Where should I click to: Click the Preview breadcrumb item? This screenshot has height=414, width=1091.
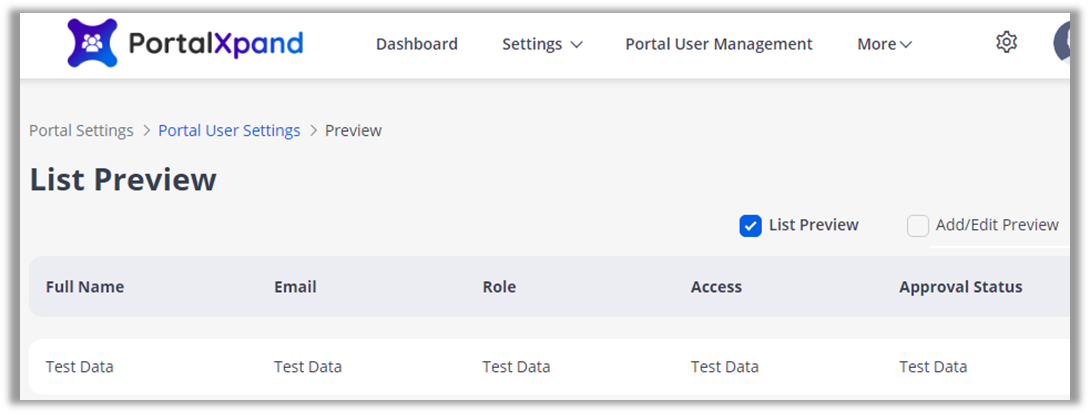pyautogui.click(x=353, y=131)
